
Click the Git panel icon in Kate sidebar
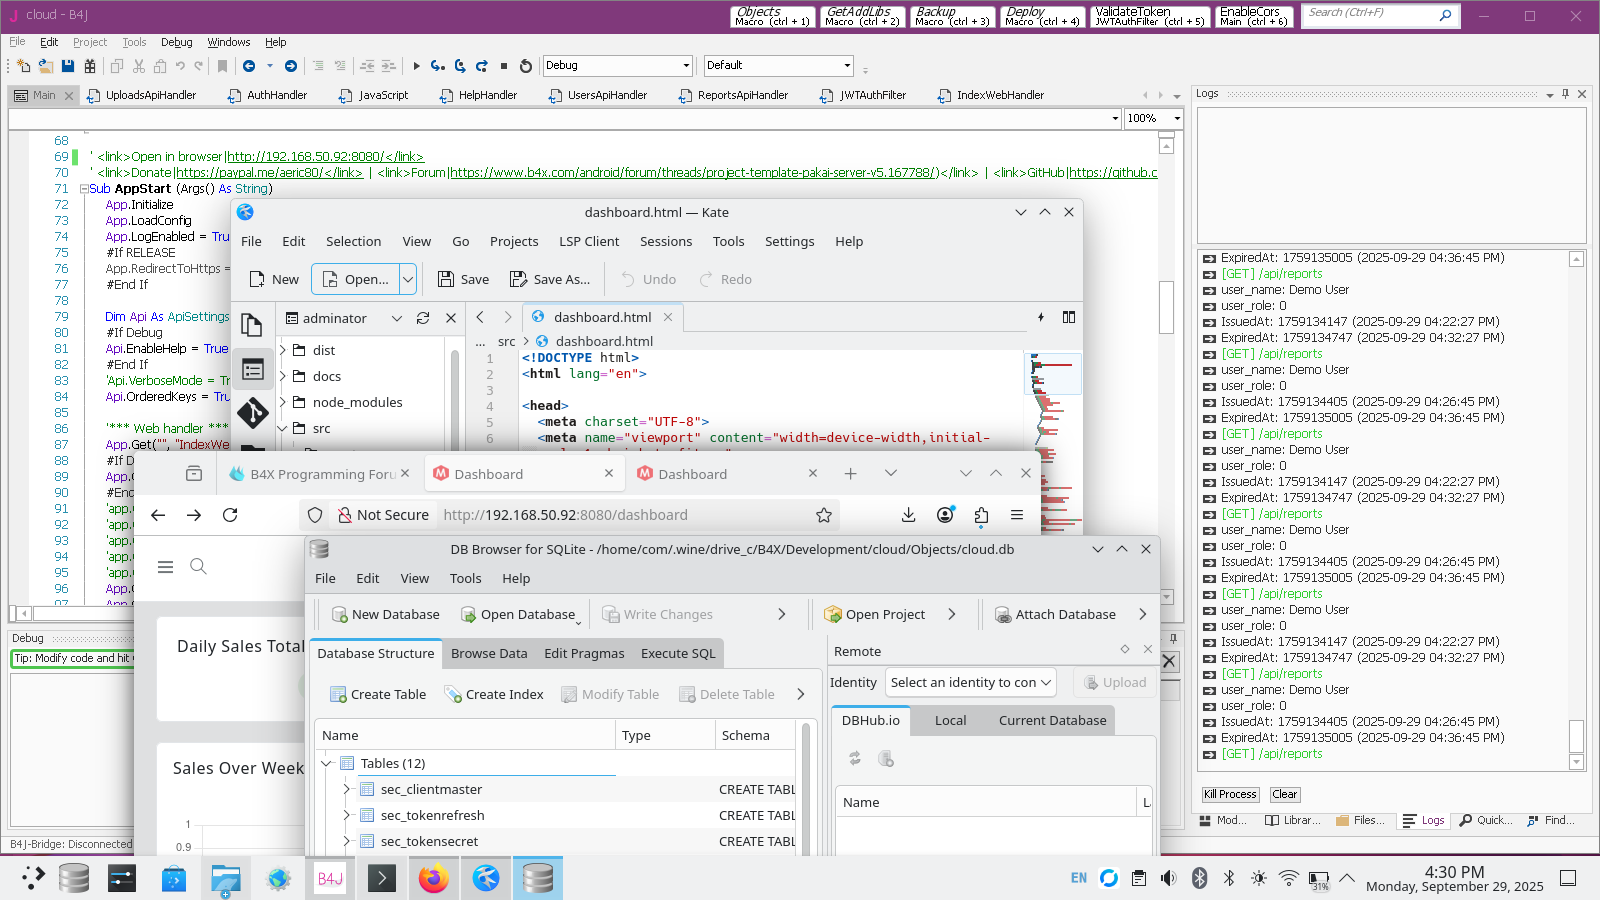point(252,412)
